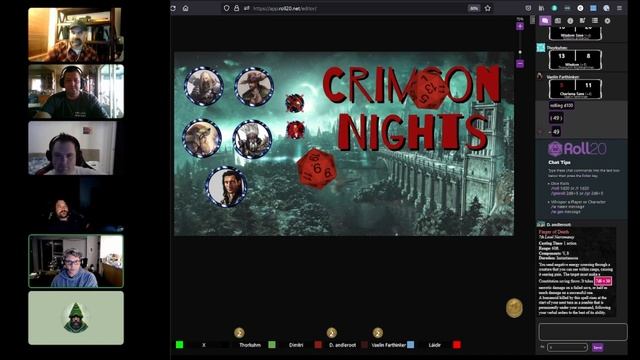Open the Roll20 Art Library tab
Viewport: 640px width, 360px height.
558,21
